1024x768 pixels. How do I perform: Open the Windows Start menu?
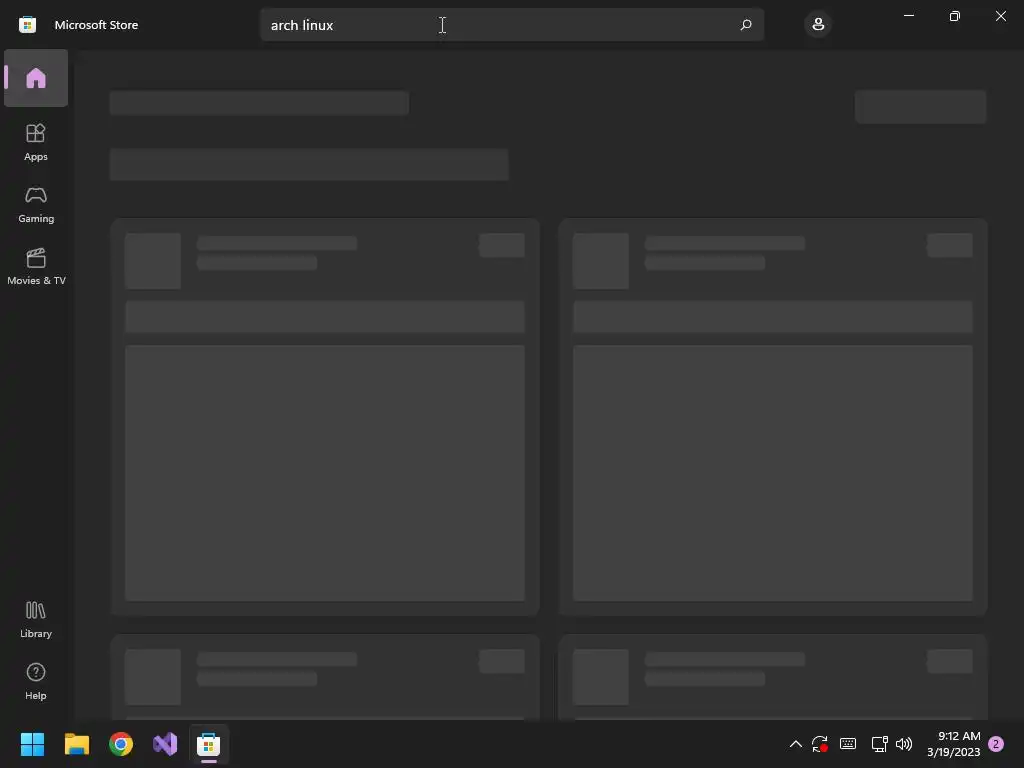[32, 744]
